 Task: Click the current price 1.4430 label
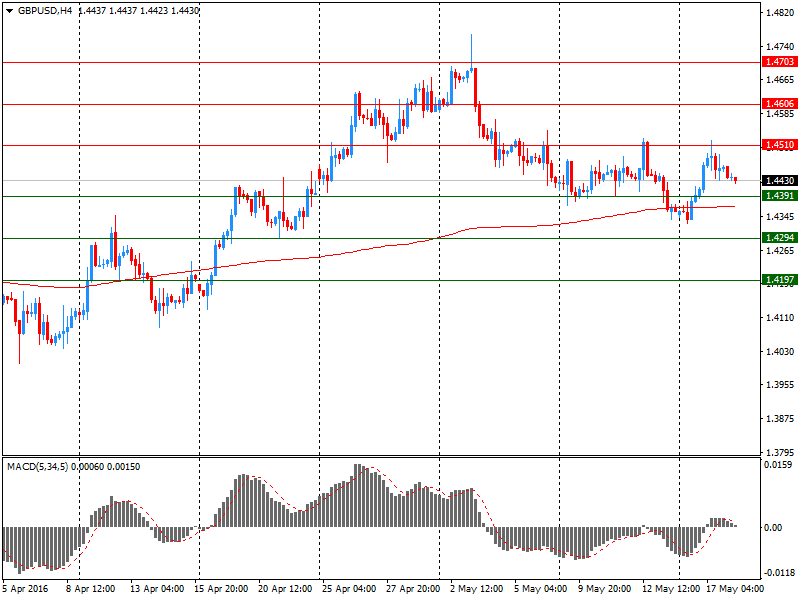(x=780, y=181)
